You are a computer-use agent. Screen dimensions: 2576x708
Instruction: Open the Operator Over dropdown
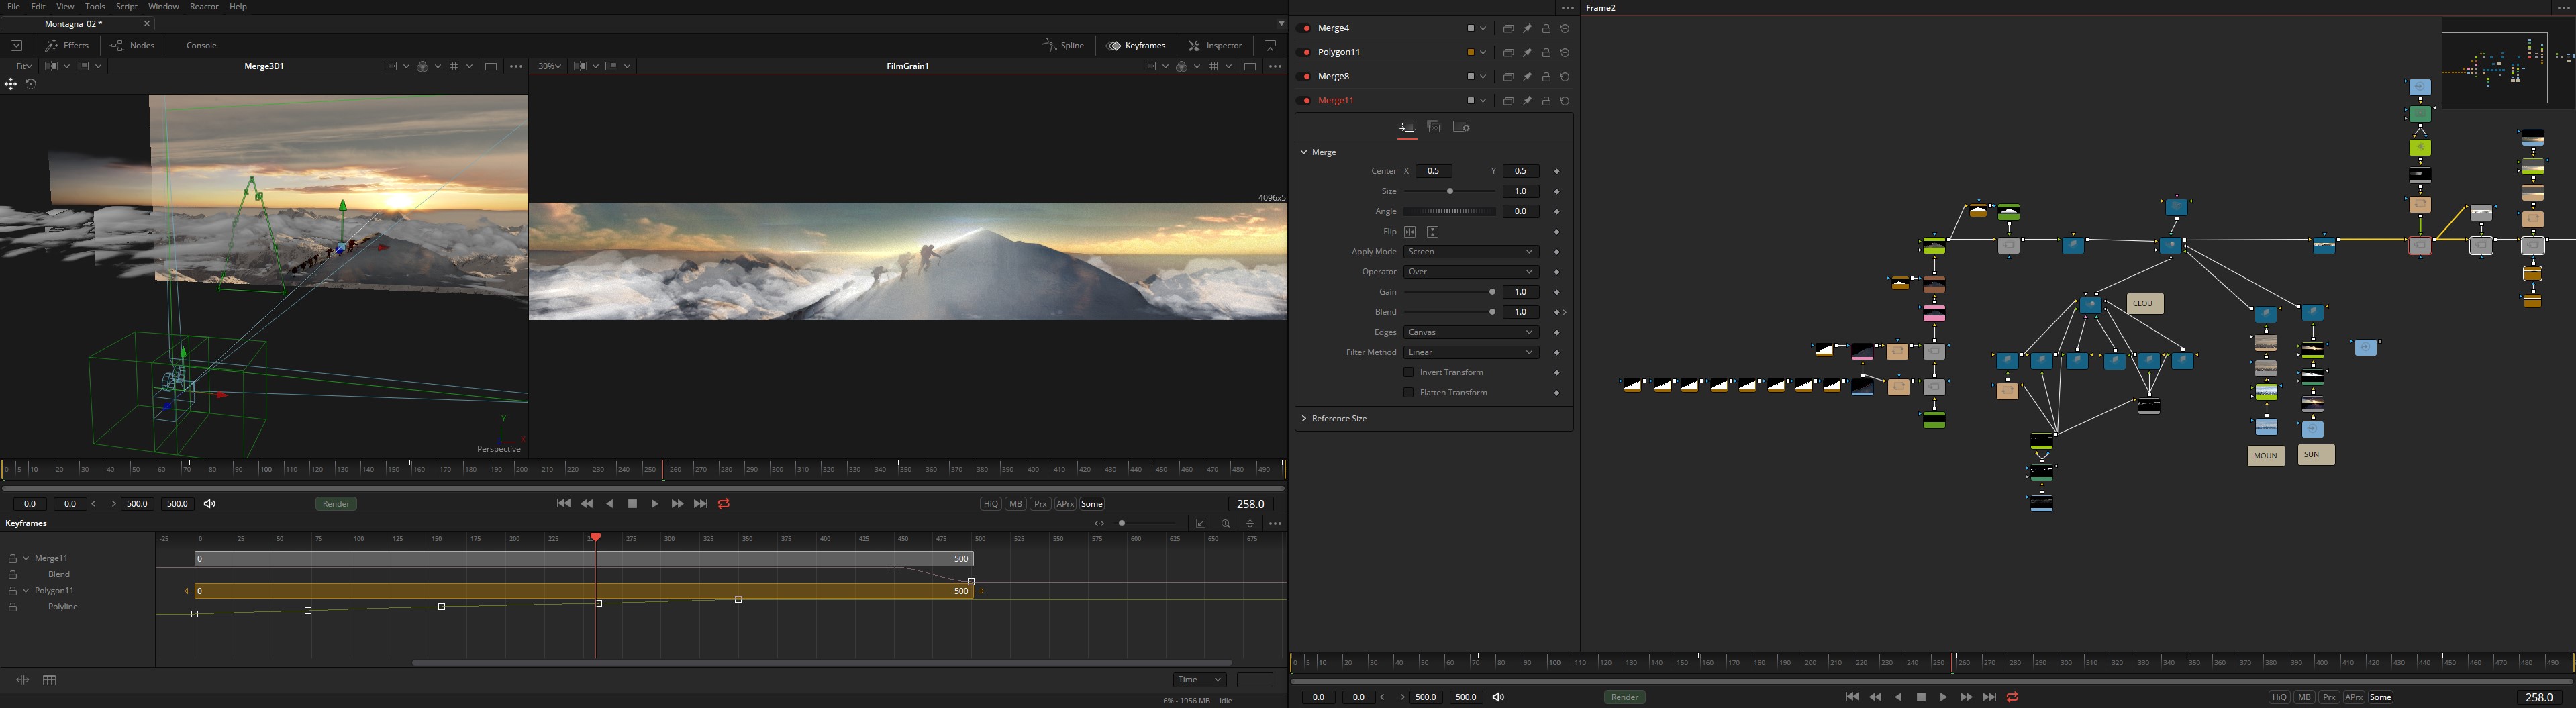pyautogui.click(x=1471, y=272)
